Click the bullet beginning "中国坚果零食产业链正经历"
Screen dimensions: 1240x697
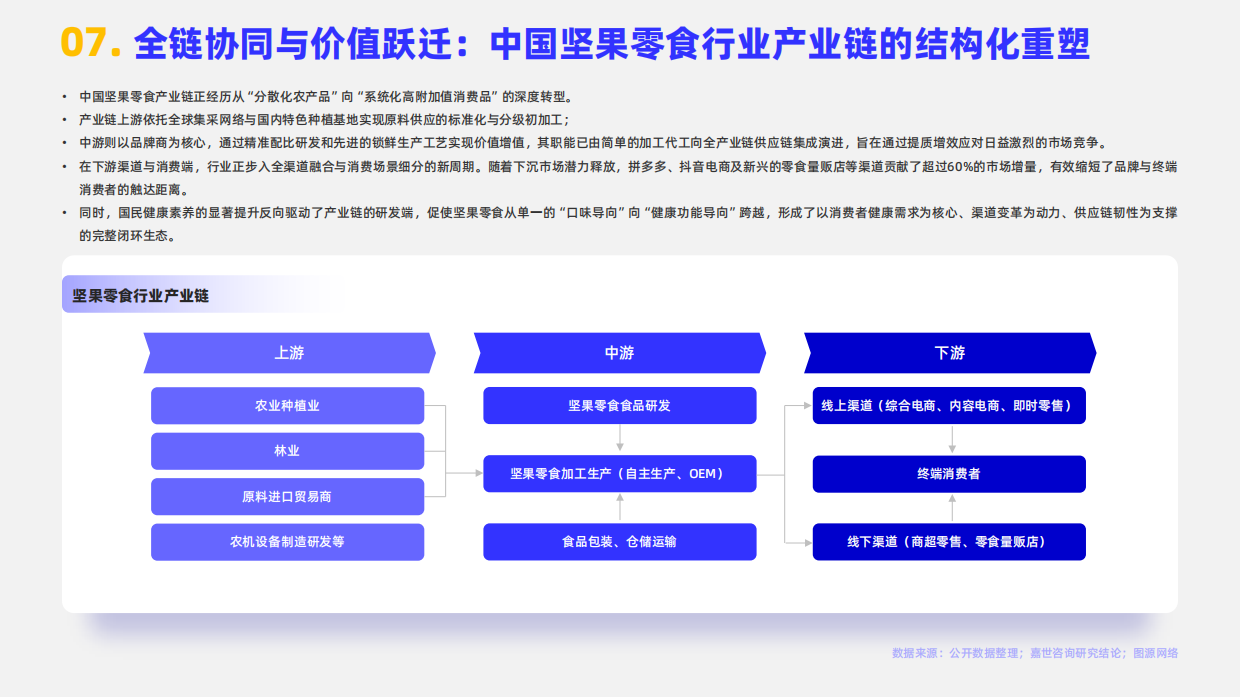(x=325, y=97)
